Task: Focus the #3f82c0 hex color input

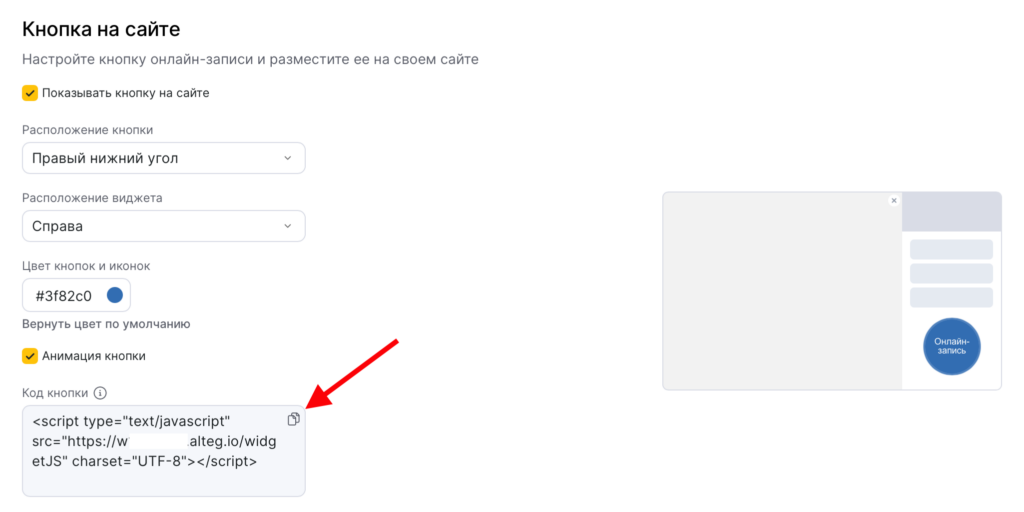Action: point(64,295)
